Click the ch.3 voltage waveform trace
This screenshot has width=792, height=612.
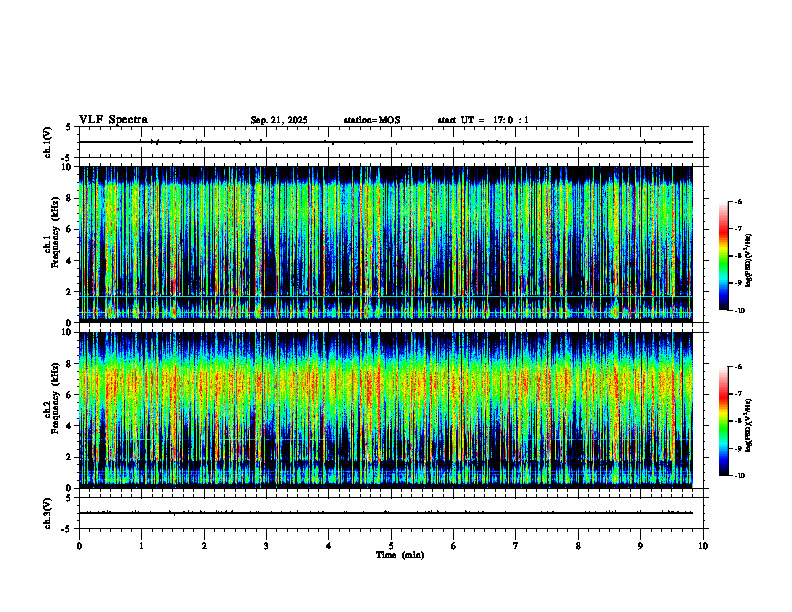(x=385, y=513)
